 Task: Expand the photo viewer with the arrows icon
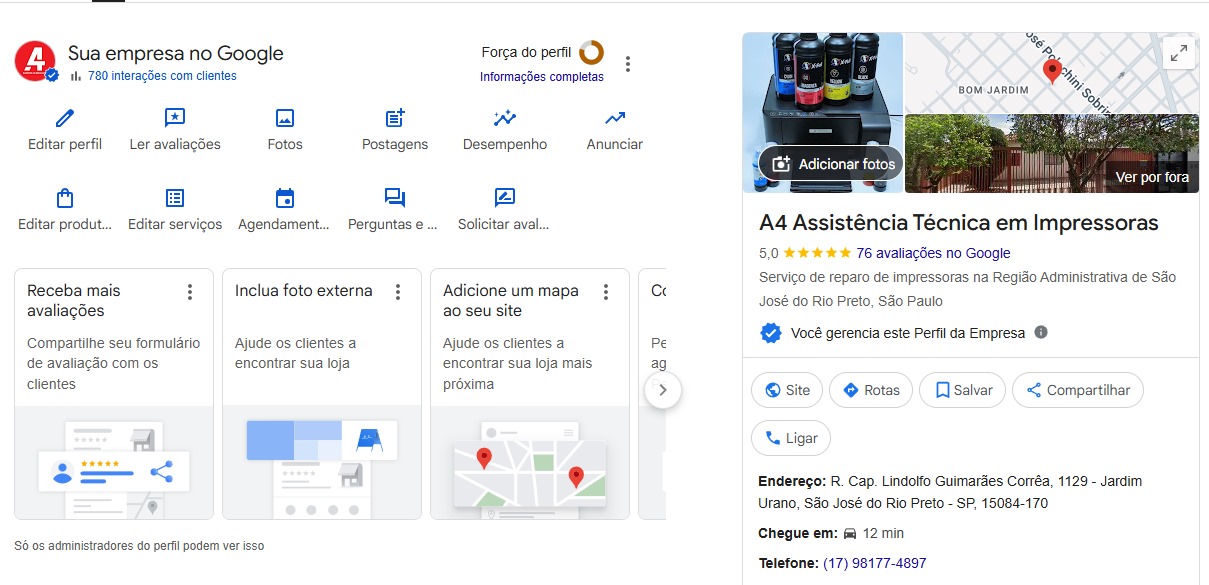(x=1179, y=54)
